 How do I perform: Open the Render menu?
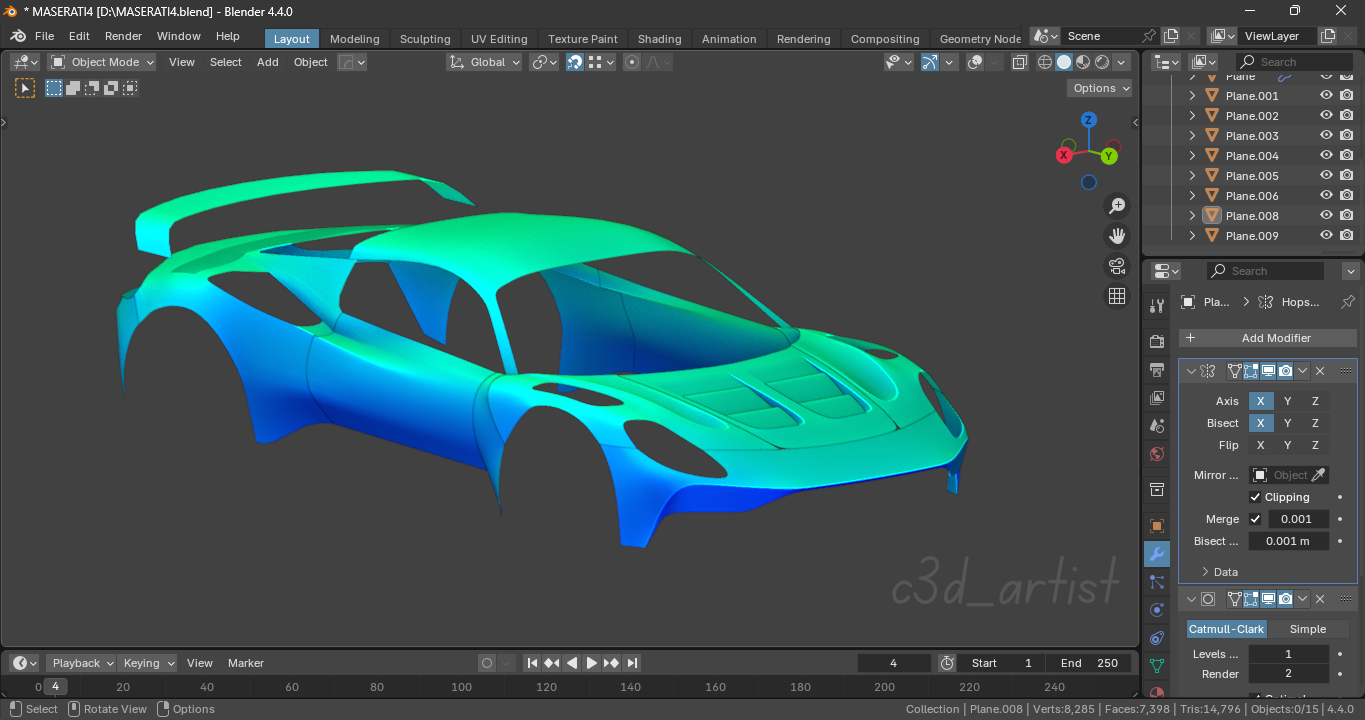[124, 36]
